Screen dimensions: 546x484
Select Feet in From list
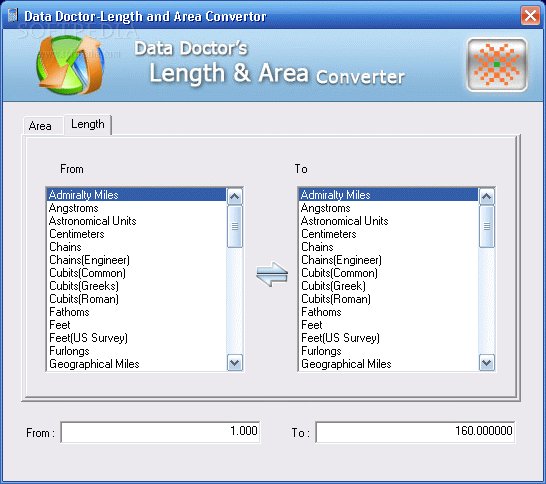pyautogui.click(x=136, y=325)
